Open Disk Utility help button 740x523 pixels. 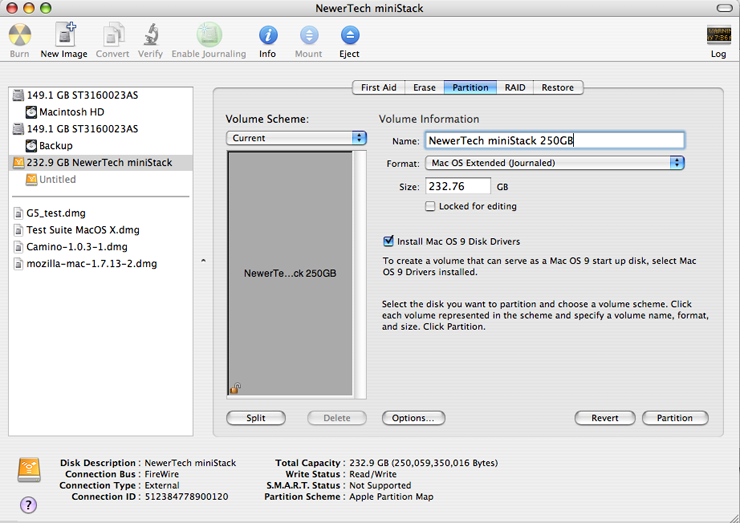(28, 505)
